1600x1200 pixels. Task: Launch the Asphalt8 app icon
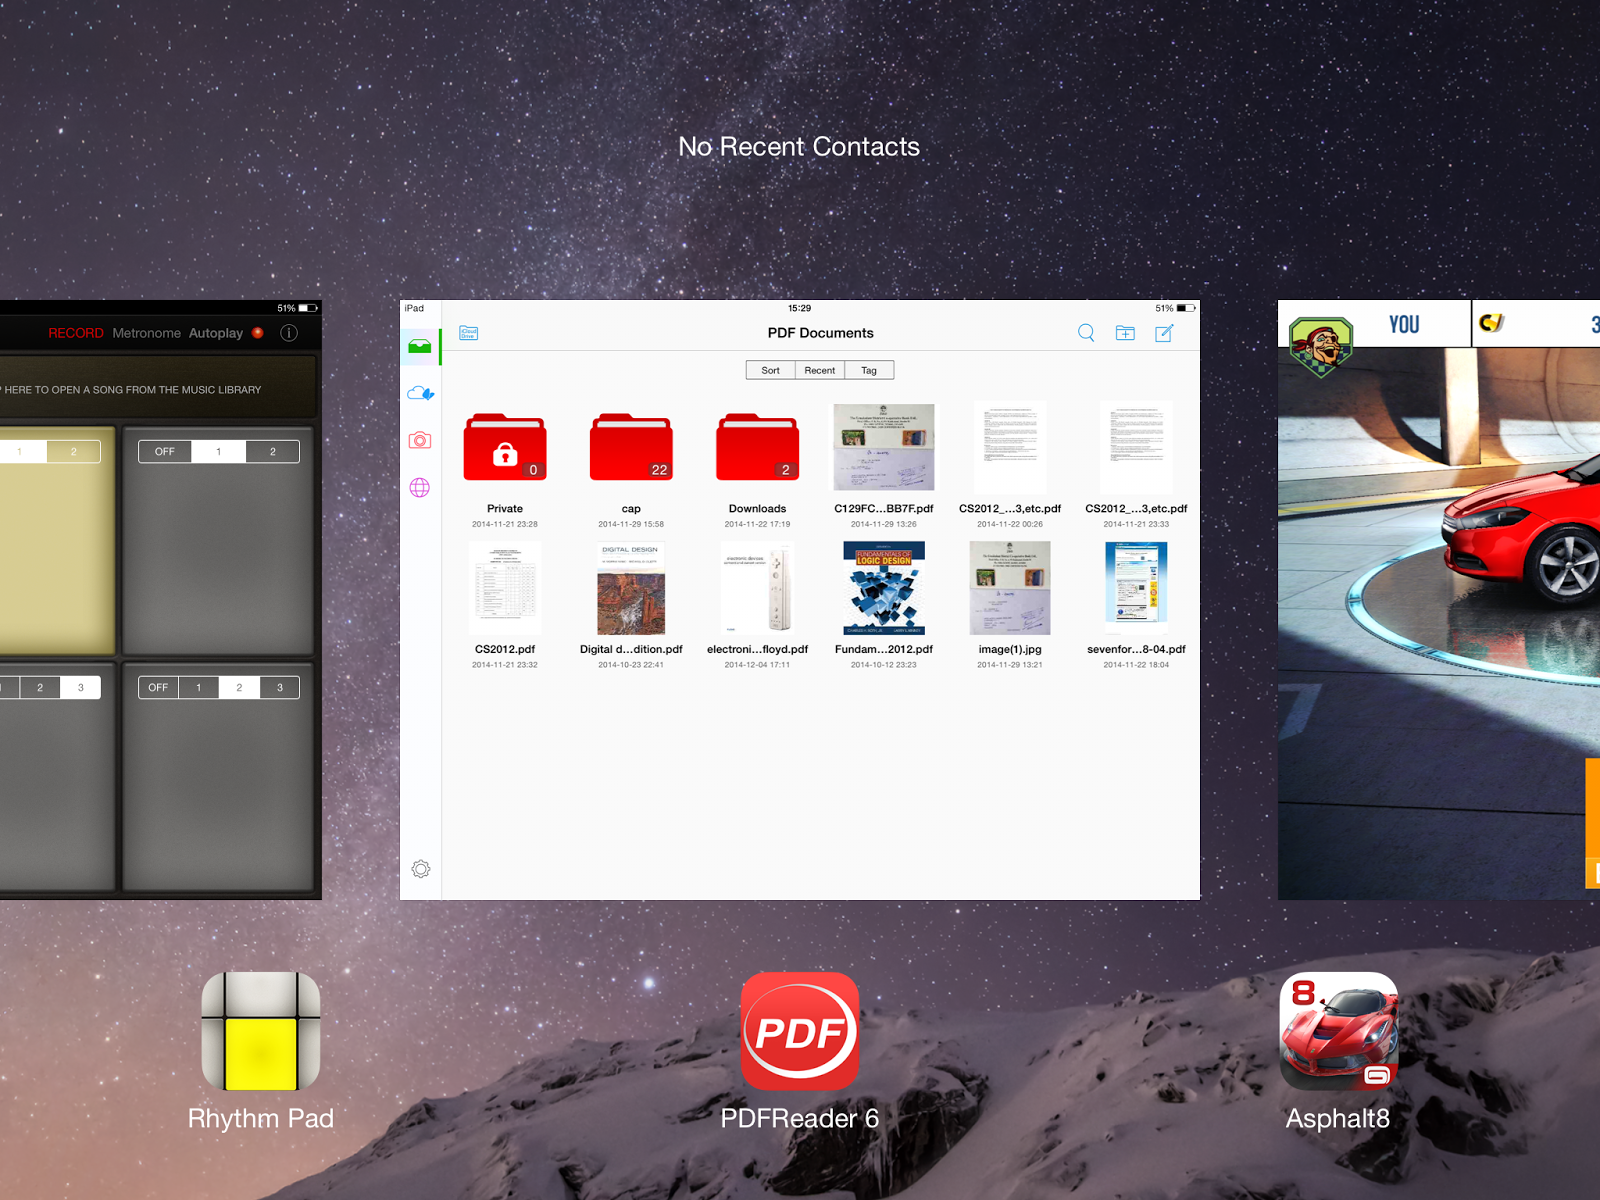pos(1339,1031)
